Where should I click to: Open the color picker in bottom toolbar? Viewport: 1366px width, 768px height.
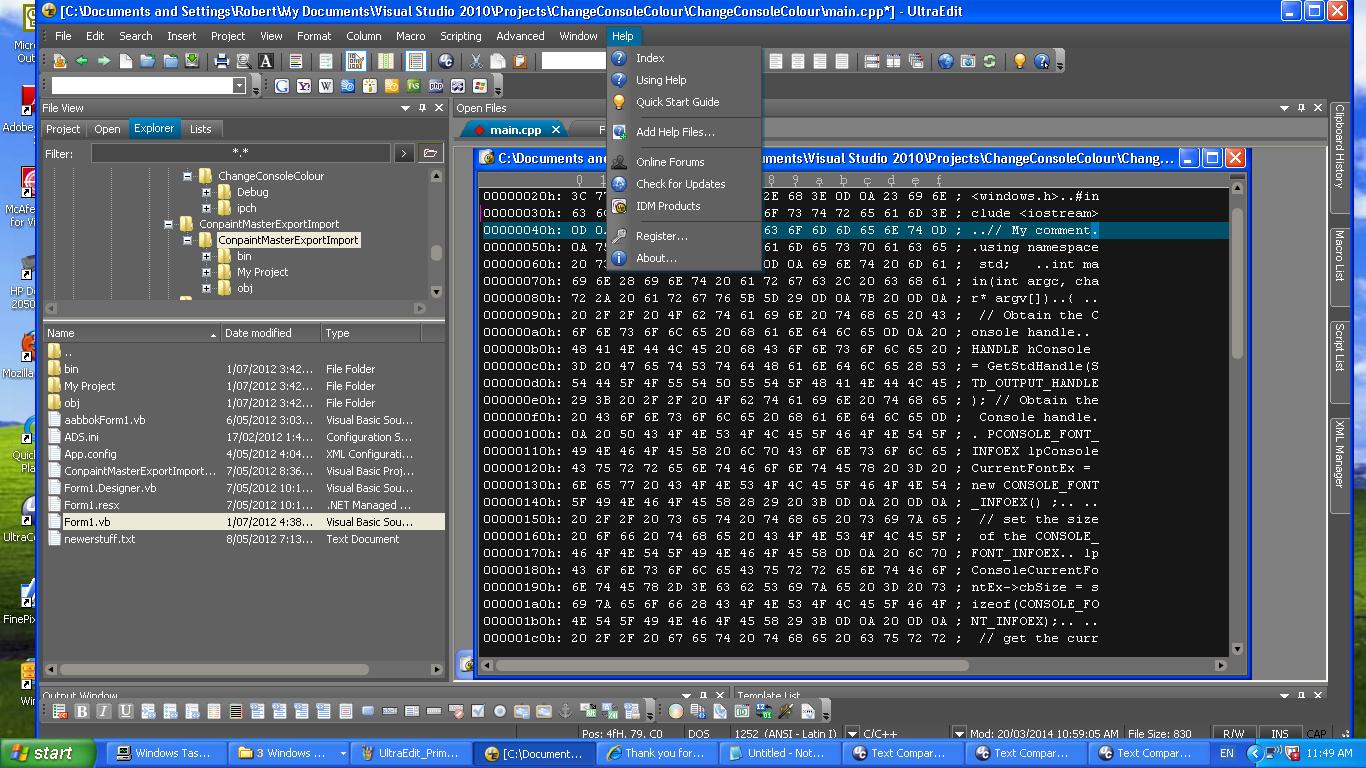click(x=676, y=711)
